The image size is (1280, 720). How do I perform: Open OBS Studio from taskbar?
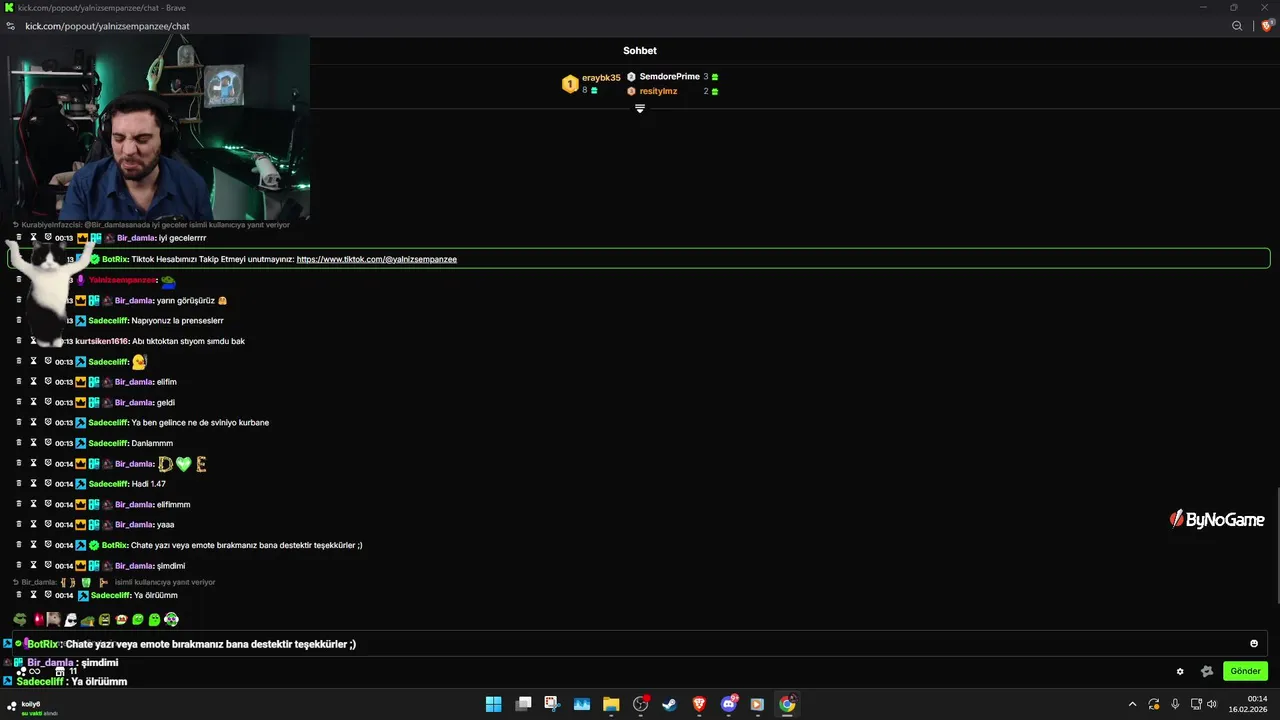640,704
